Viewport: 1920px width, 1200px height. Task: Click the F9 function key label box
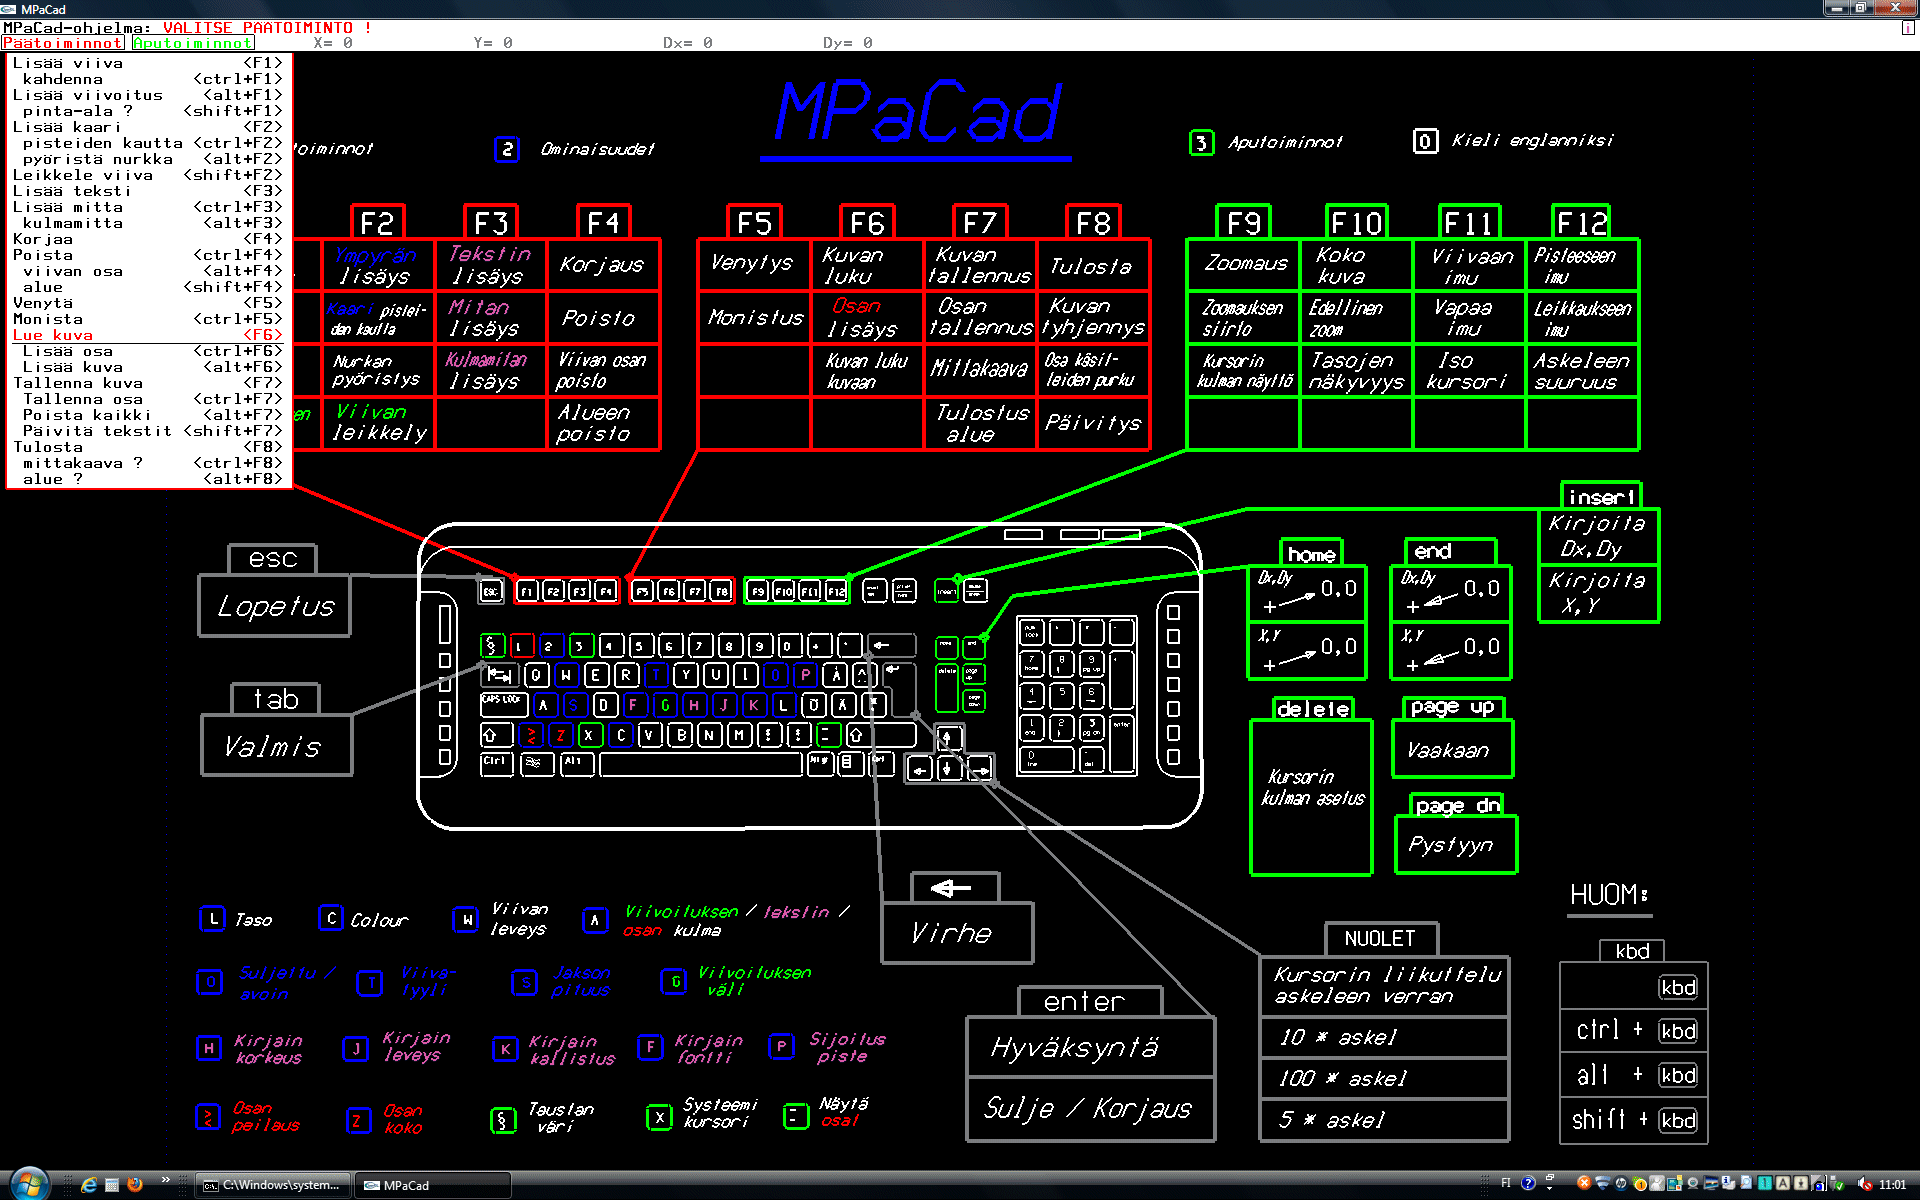pyautogui.click(x=1243, y=222)
